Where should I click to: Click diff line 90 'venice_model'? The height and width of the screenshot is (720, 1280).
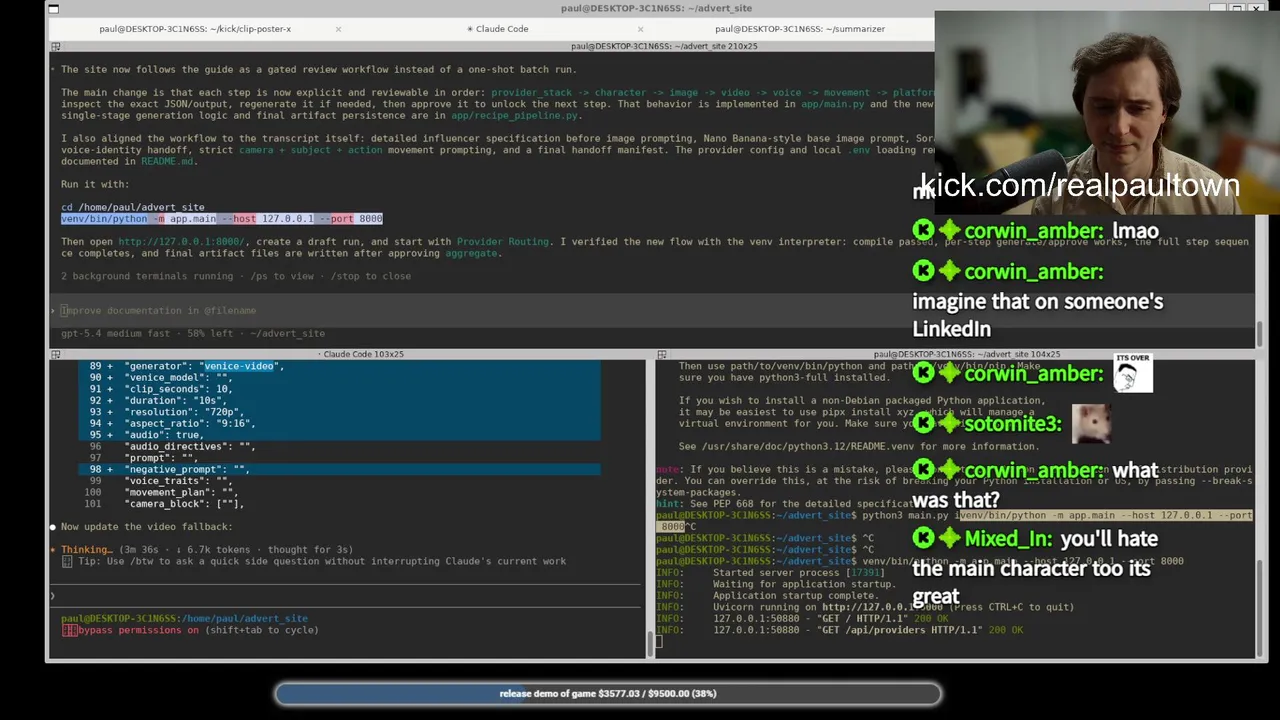point(340,378)
